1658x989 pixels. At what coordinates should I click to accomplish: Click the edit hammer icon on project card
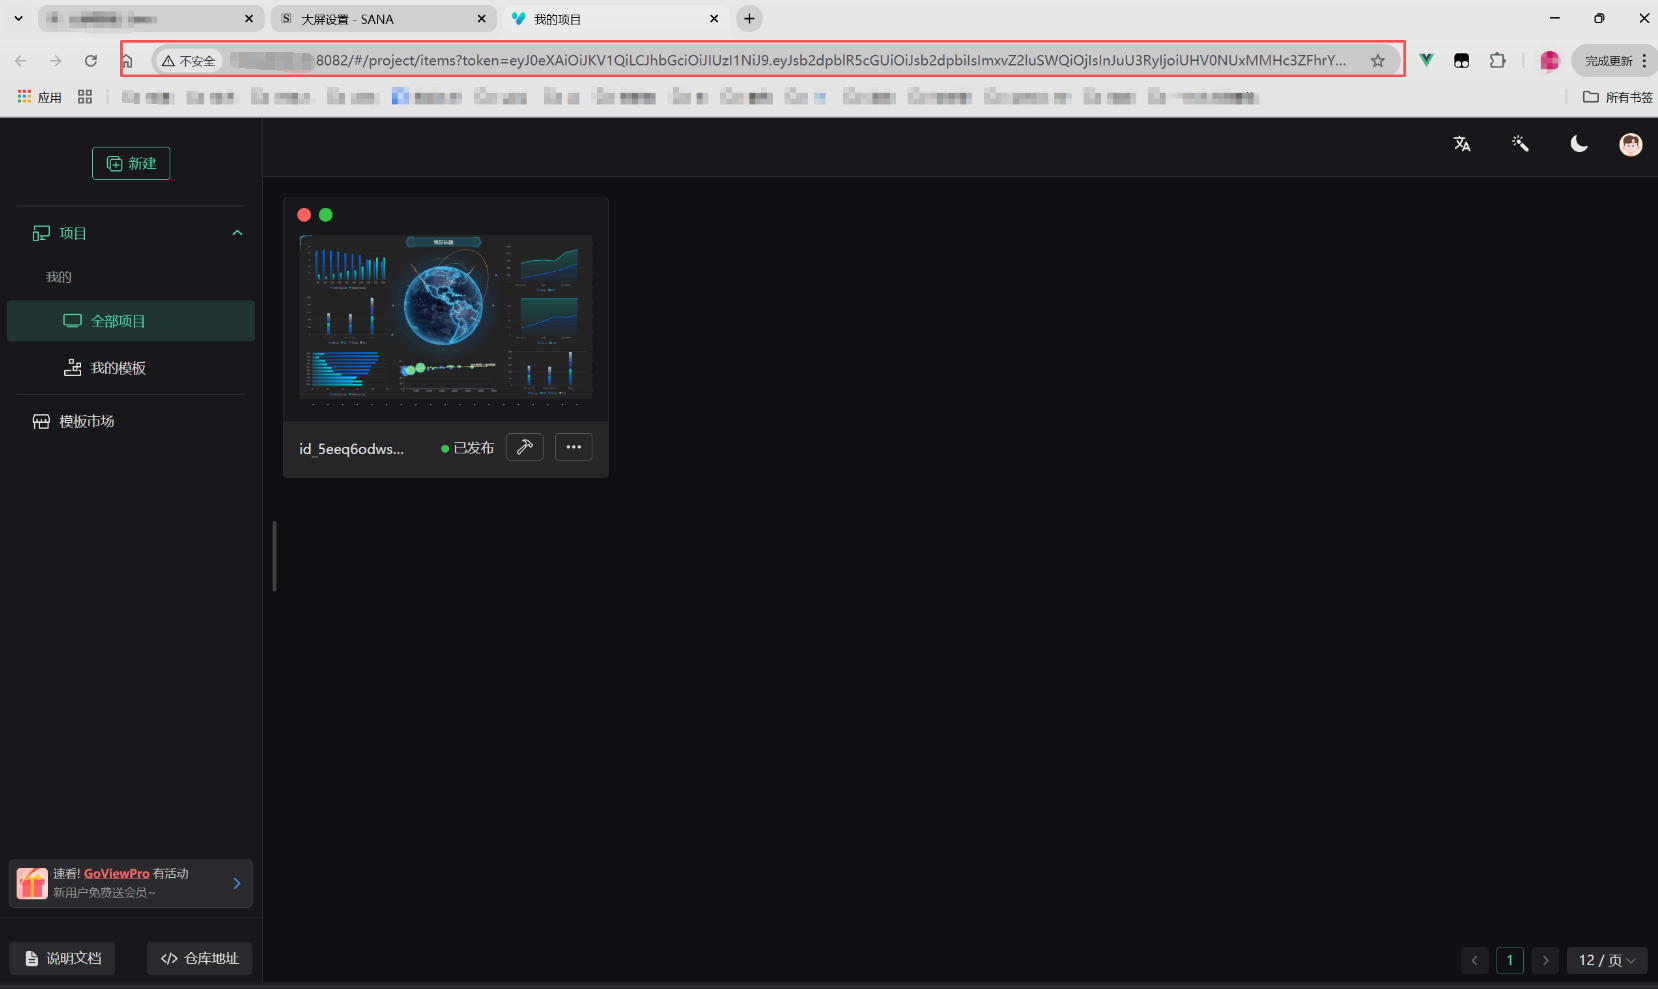click(x=525, y=447)
